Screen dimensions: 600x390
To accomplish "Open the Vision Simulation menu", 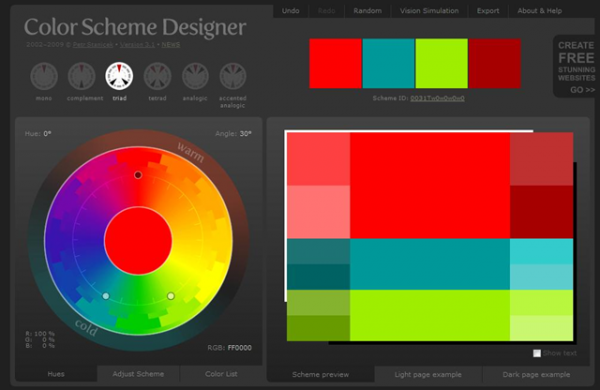I will tap(429, 11).
